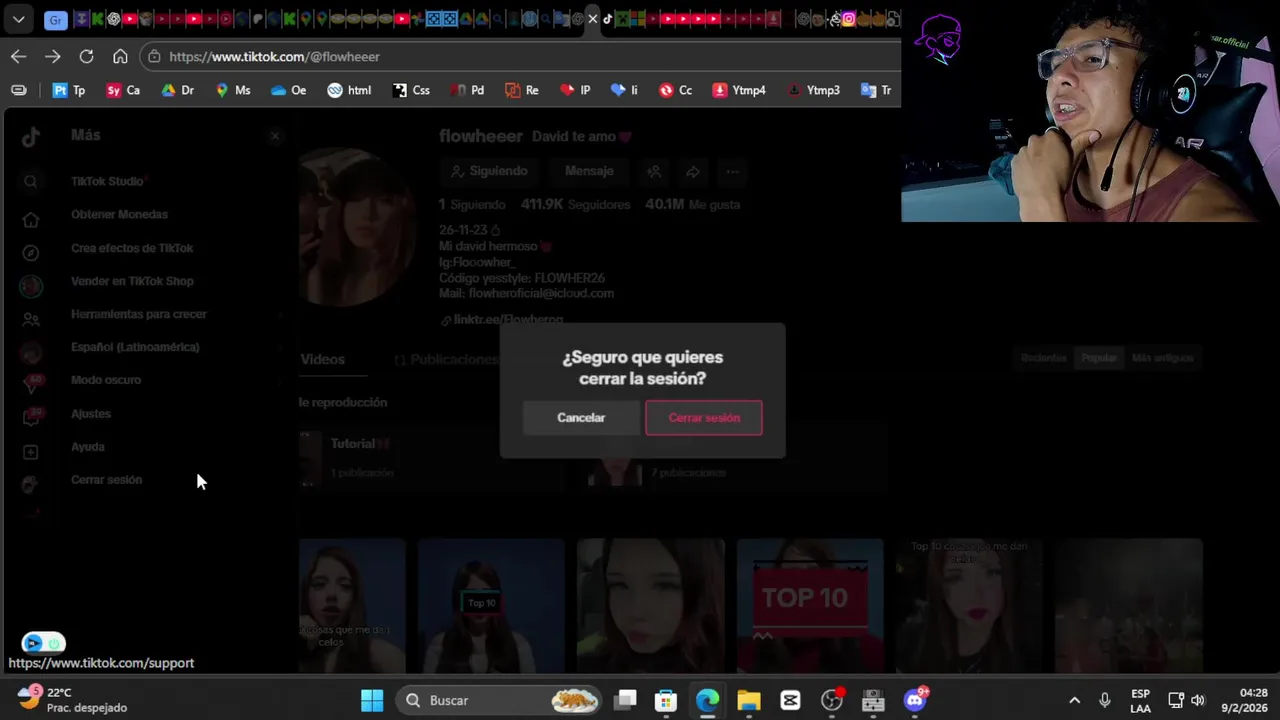
Task: Sort videos by Más antiguos
Action: (1162, 358)
